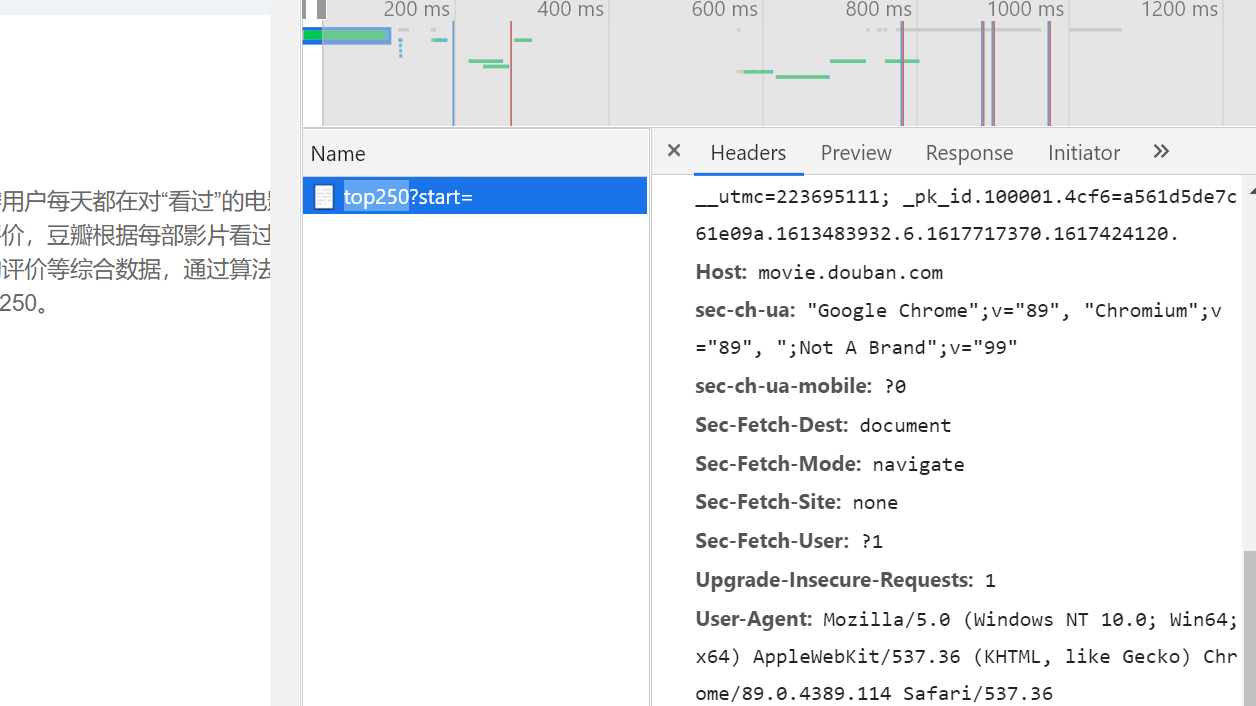The width and height of the screenshot is (1256, 706).
Task: Click the 800 ms timeline marker
Action: coord(878,10)
